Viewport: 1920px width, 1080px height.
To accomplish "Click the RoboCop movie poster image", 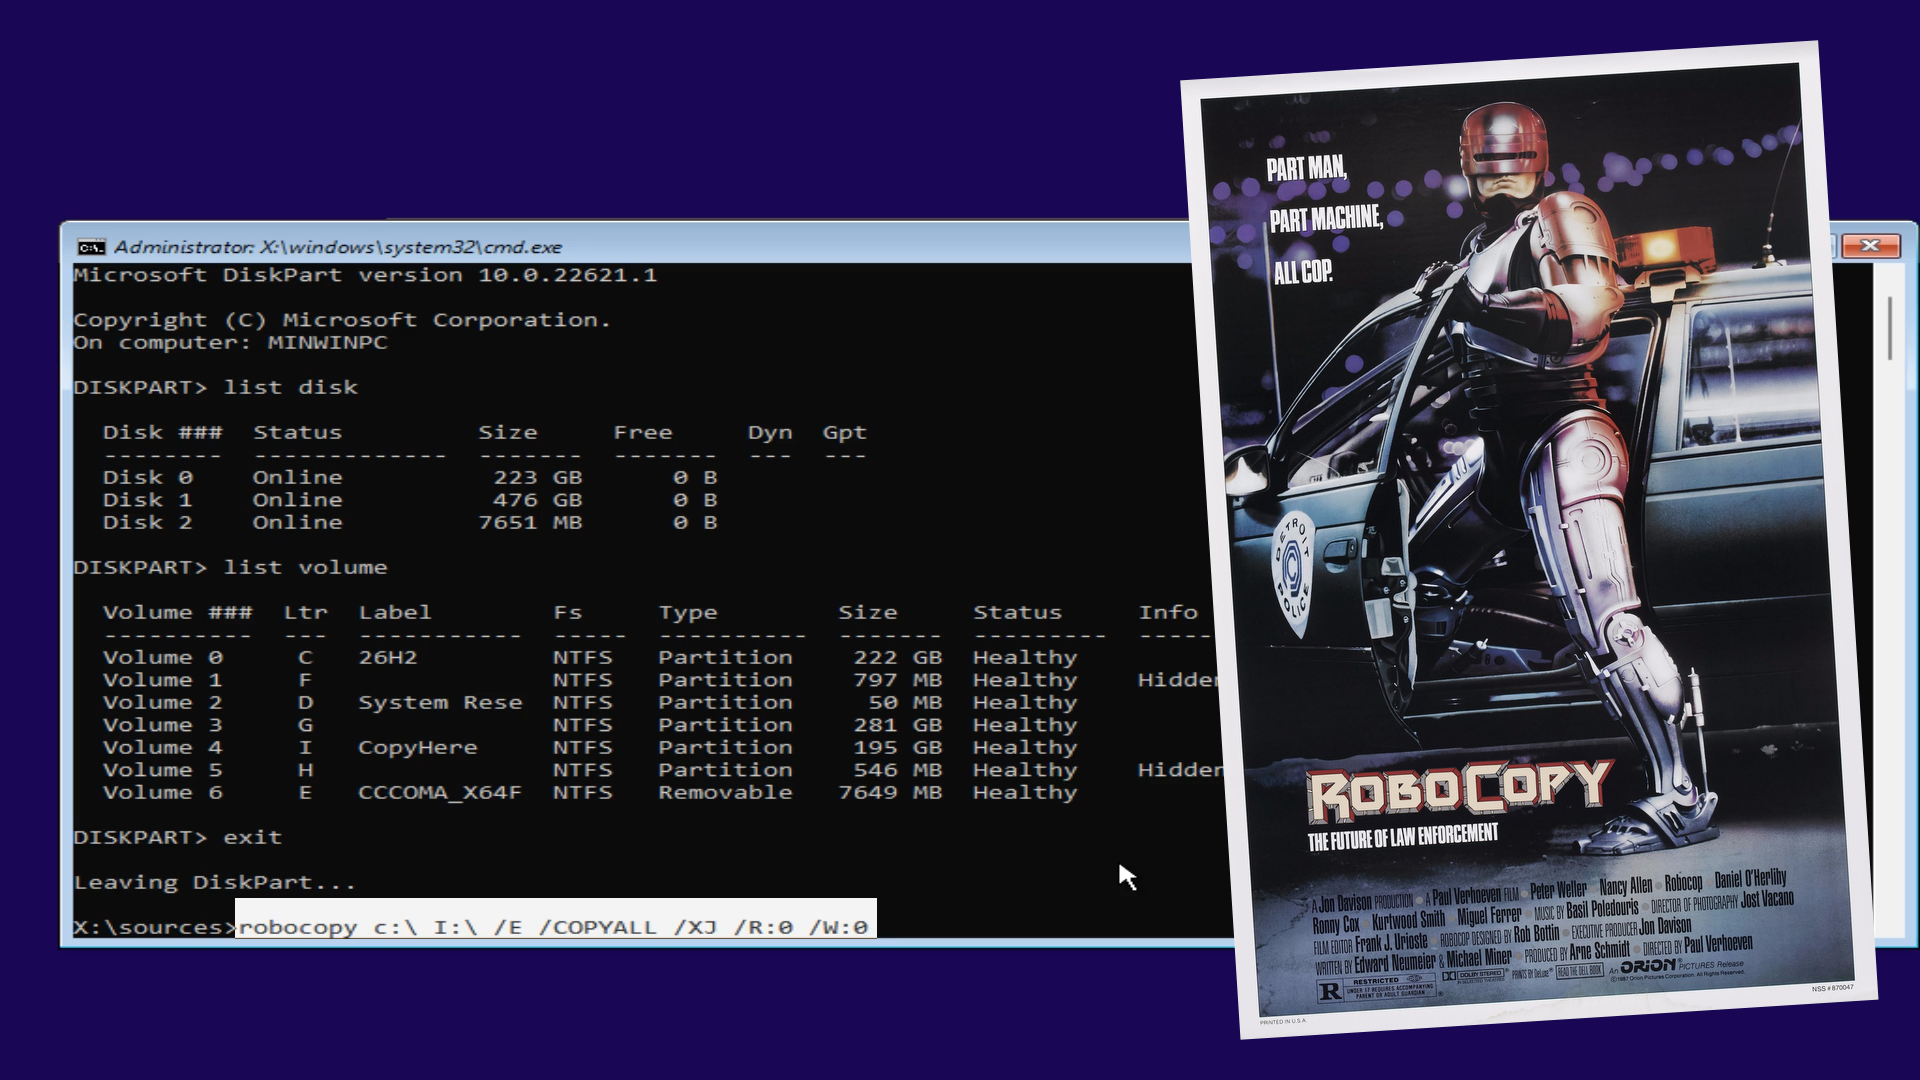I will 1528,540.
